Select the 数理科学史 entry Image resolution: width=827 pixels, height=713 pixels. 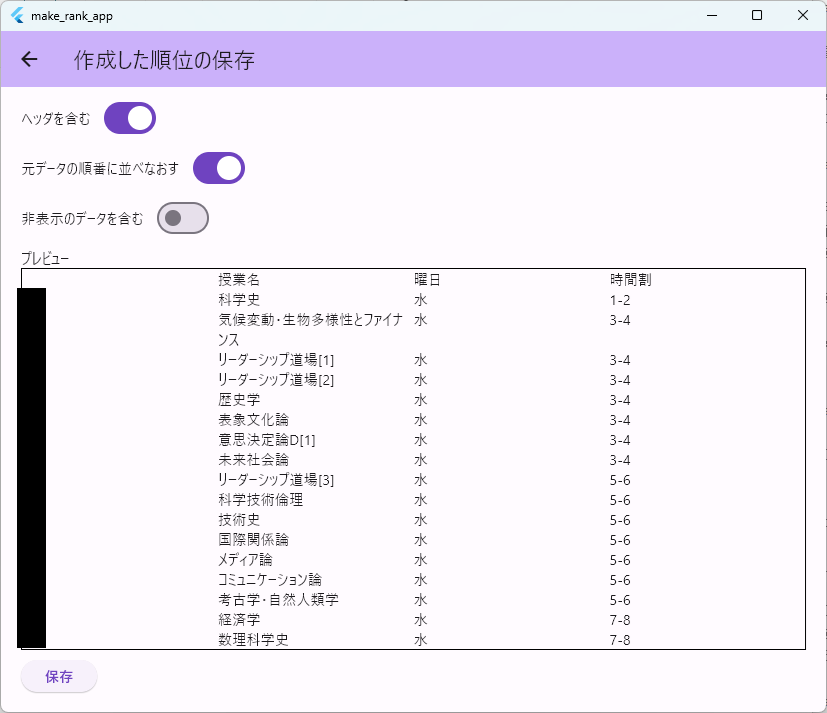[x=253, y=640]
